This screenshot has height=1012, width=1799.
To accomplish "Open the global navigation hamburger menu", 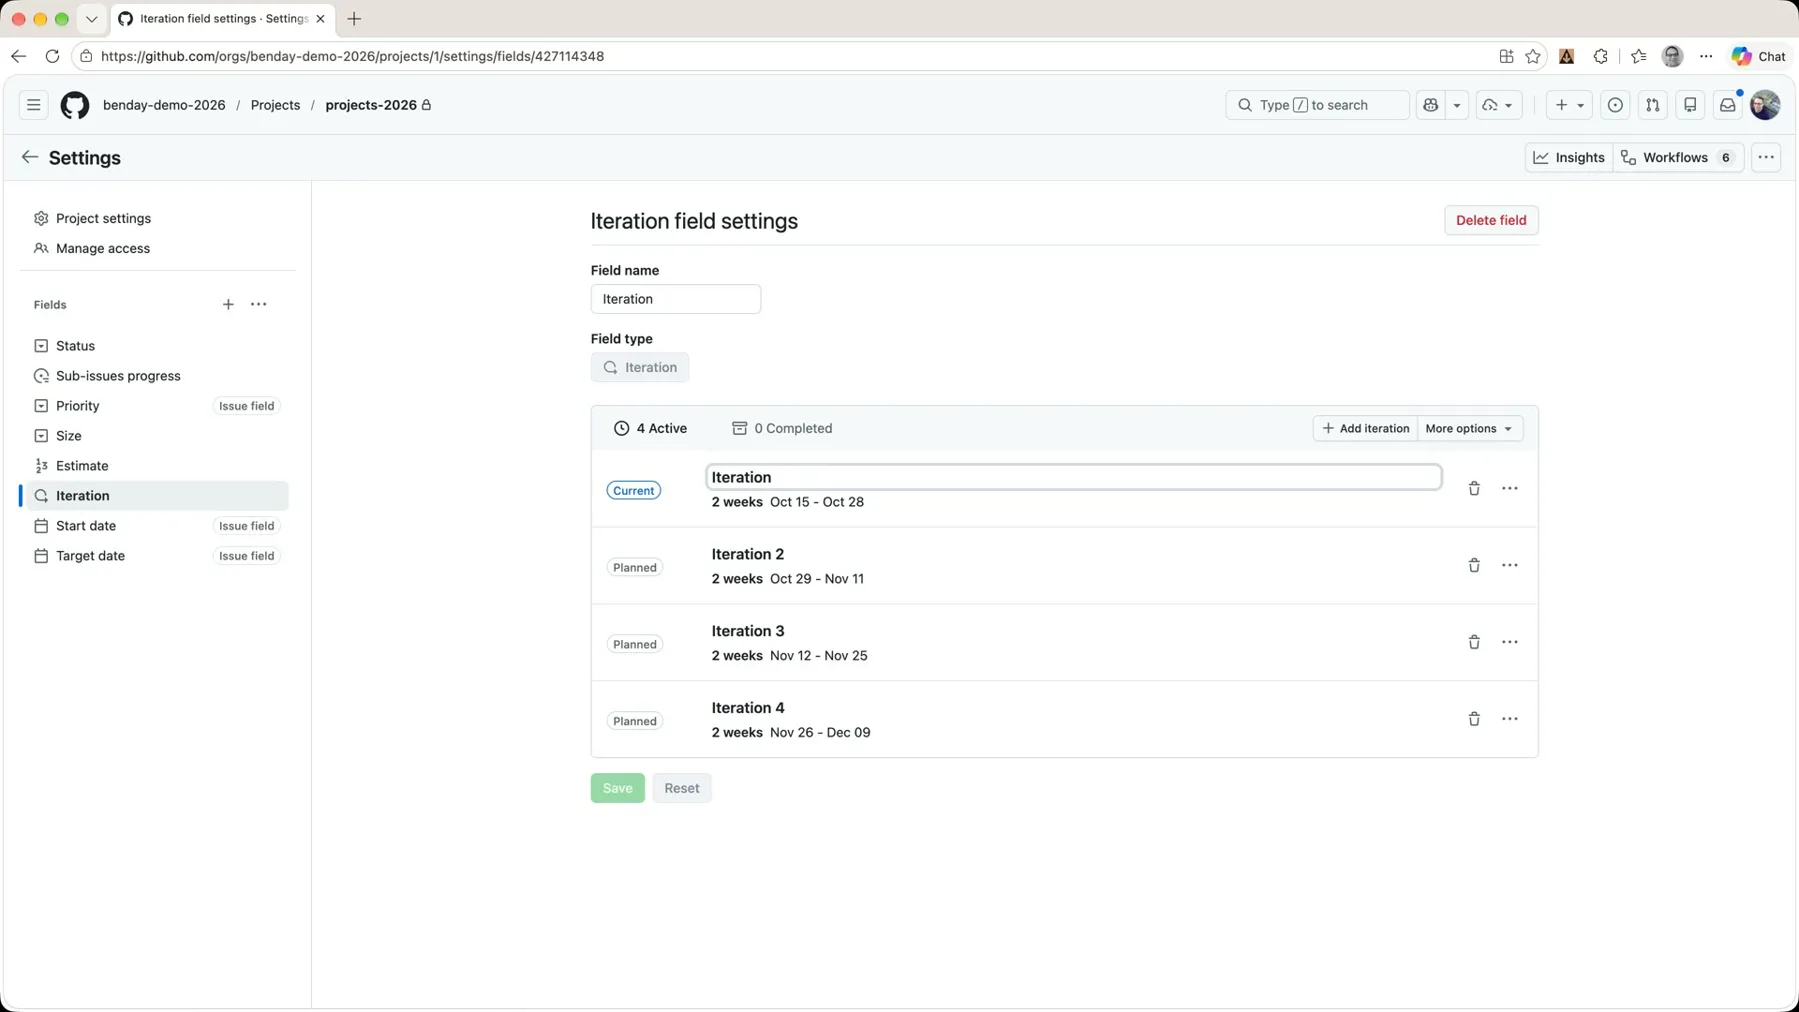I will [34, 105].
